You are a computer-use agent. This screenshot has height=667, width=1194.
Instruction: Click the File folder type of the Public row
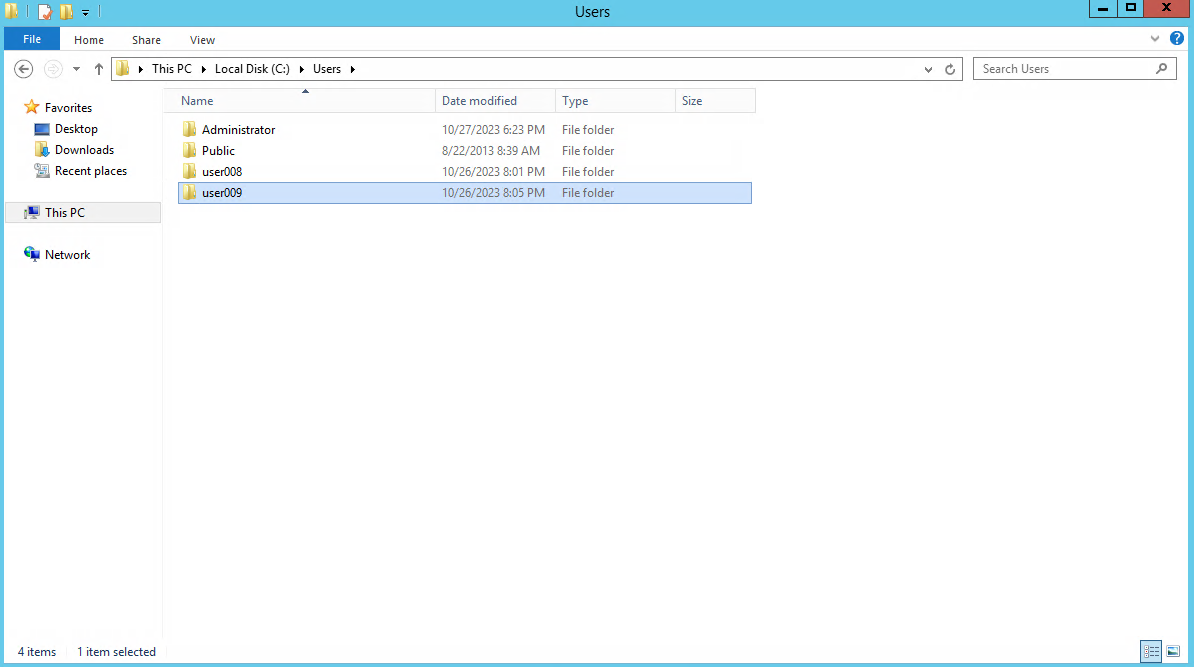point(588,151)
